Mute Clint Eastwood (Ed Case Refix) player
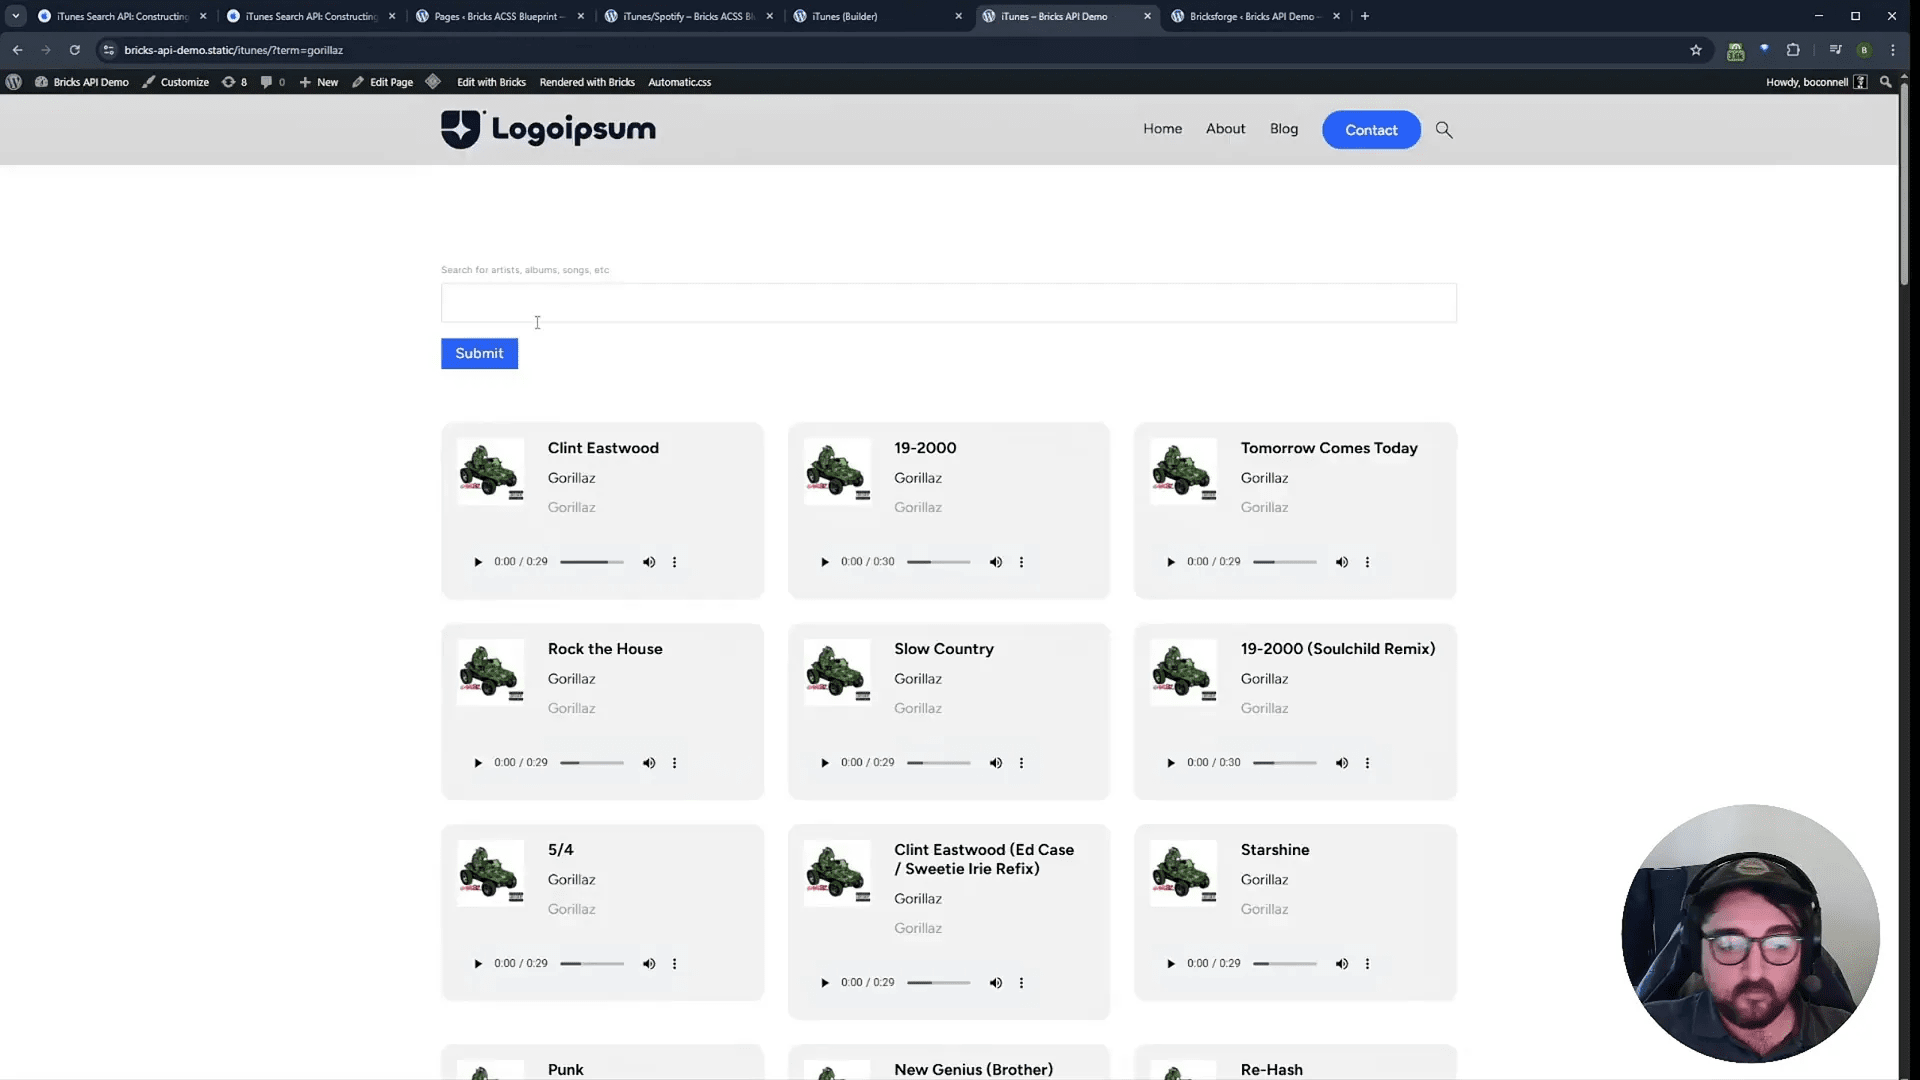1920x1080 pixels. 996,983
